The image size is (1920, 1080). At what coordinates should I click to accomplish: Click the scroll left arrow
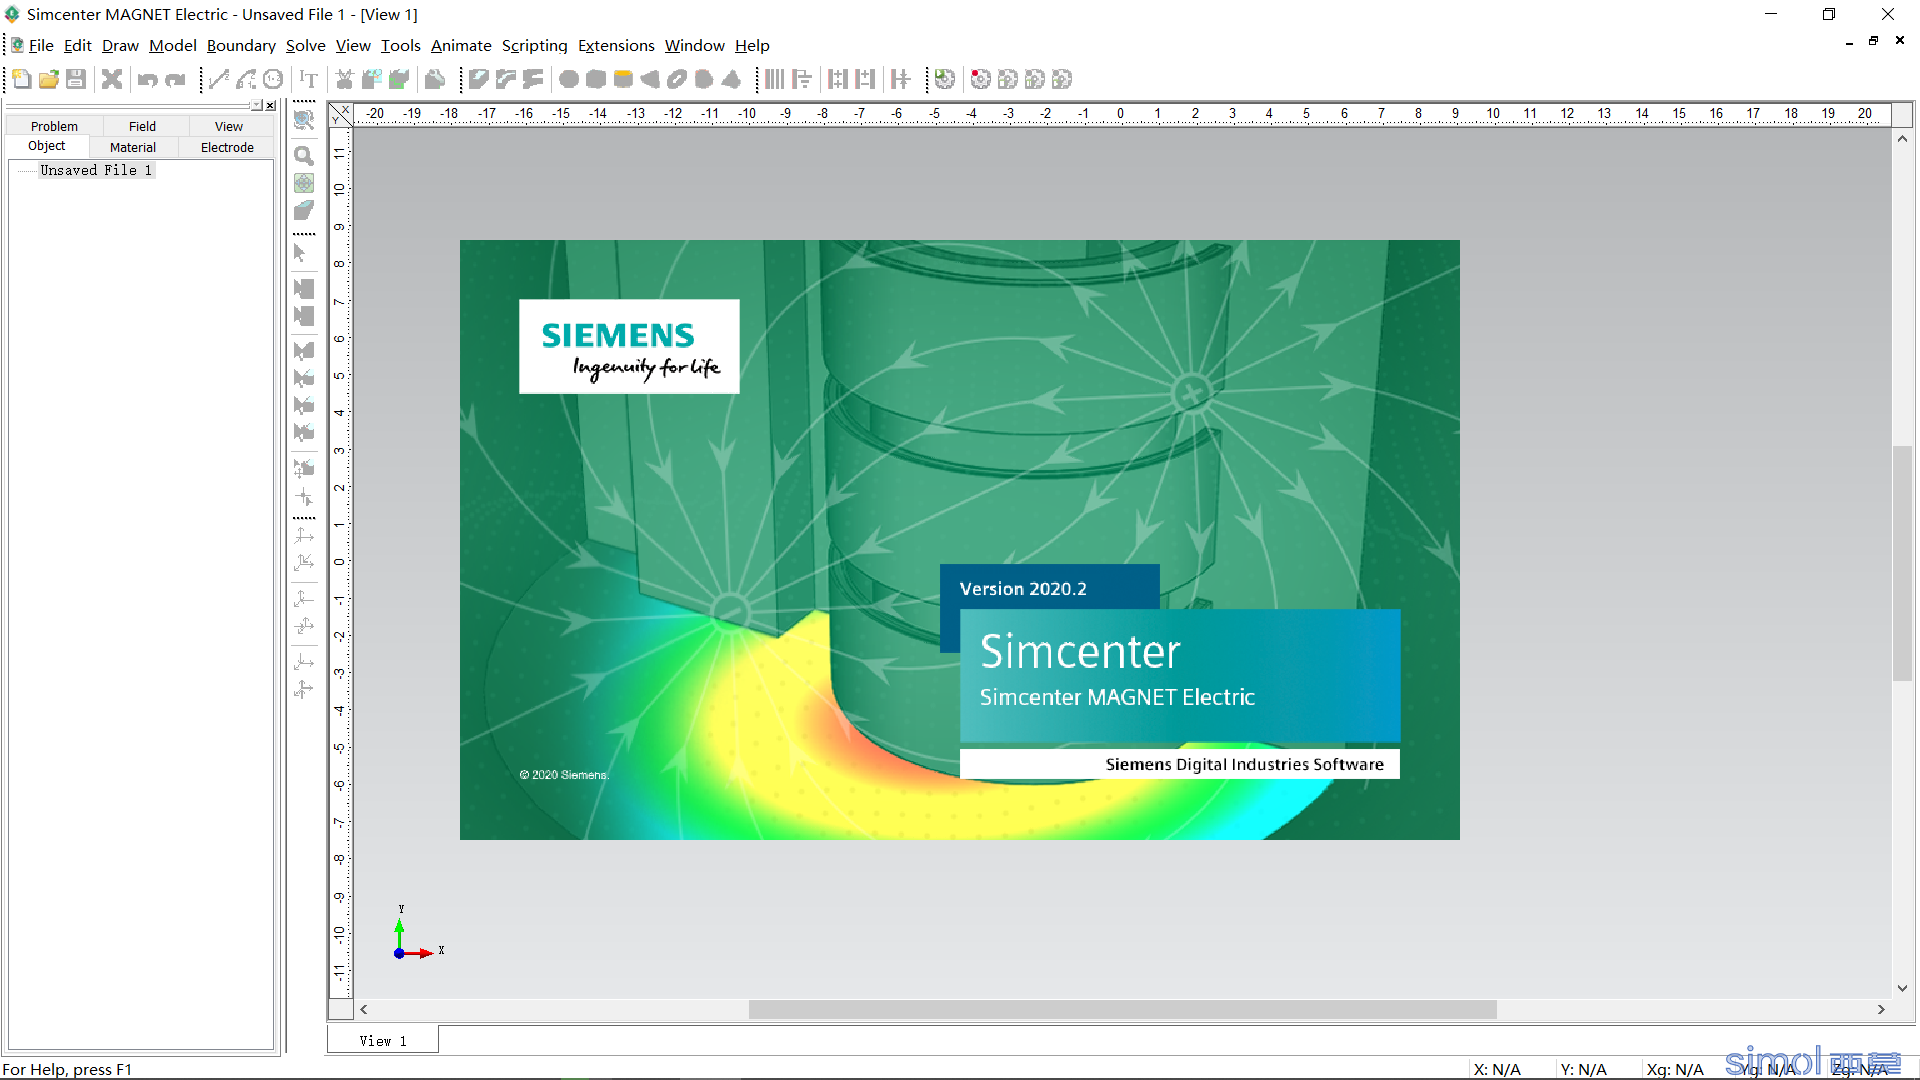[364, 1010]
